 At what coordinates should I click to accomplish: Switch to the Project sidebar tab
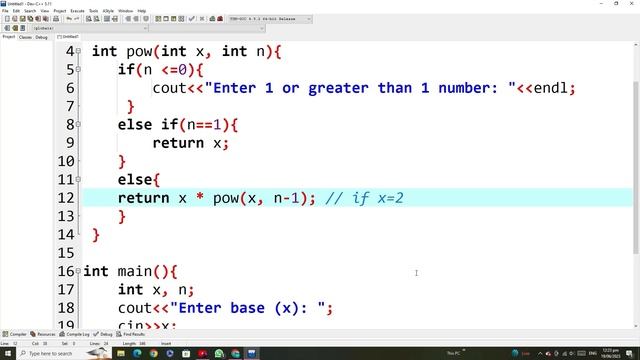[9, 37]
